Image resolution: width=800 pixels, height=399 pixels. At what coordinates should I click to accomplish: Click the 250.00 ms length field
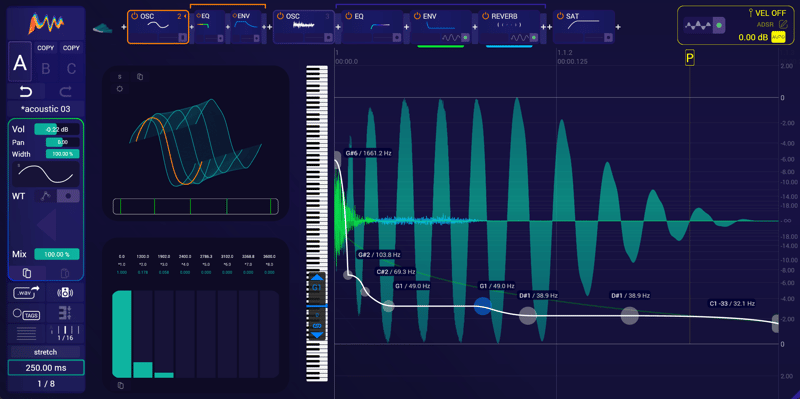tap(46, 367)
